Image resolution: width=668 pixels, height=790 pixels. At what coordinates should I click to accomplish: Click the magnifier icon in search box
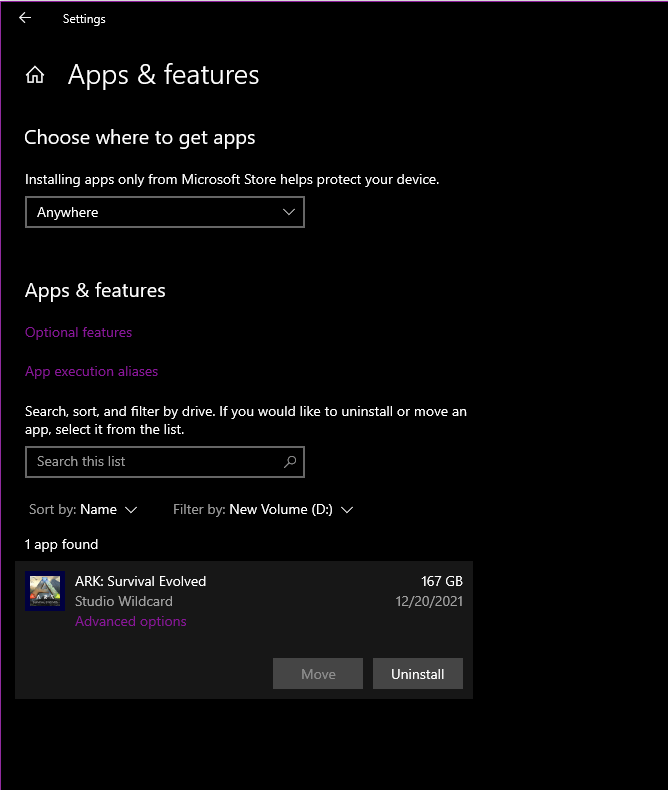tap(290, 462)
